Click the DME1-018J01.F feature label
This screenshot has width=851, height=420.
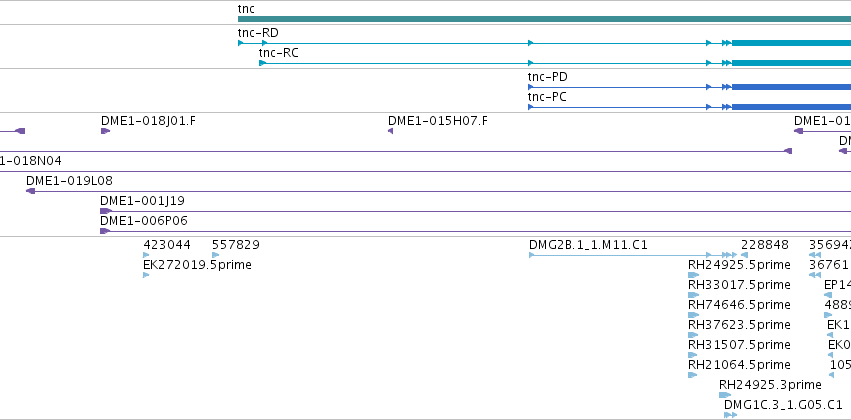(148, 120)
